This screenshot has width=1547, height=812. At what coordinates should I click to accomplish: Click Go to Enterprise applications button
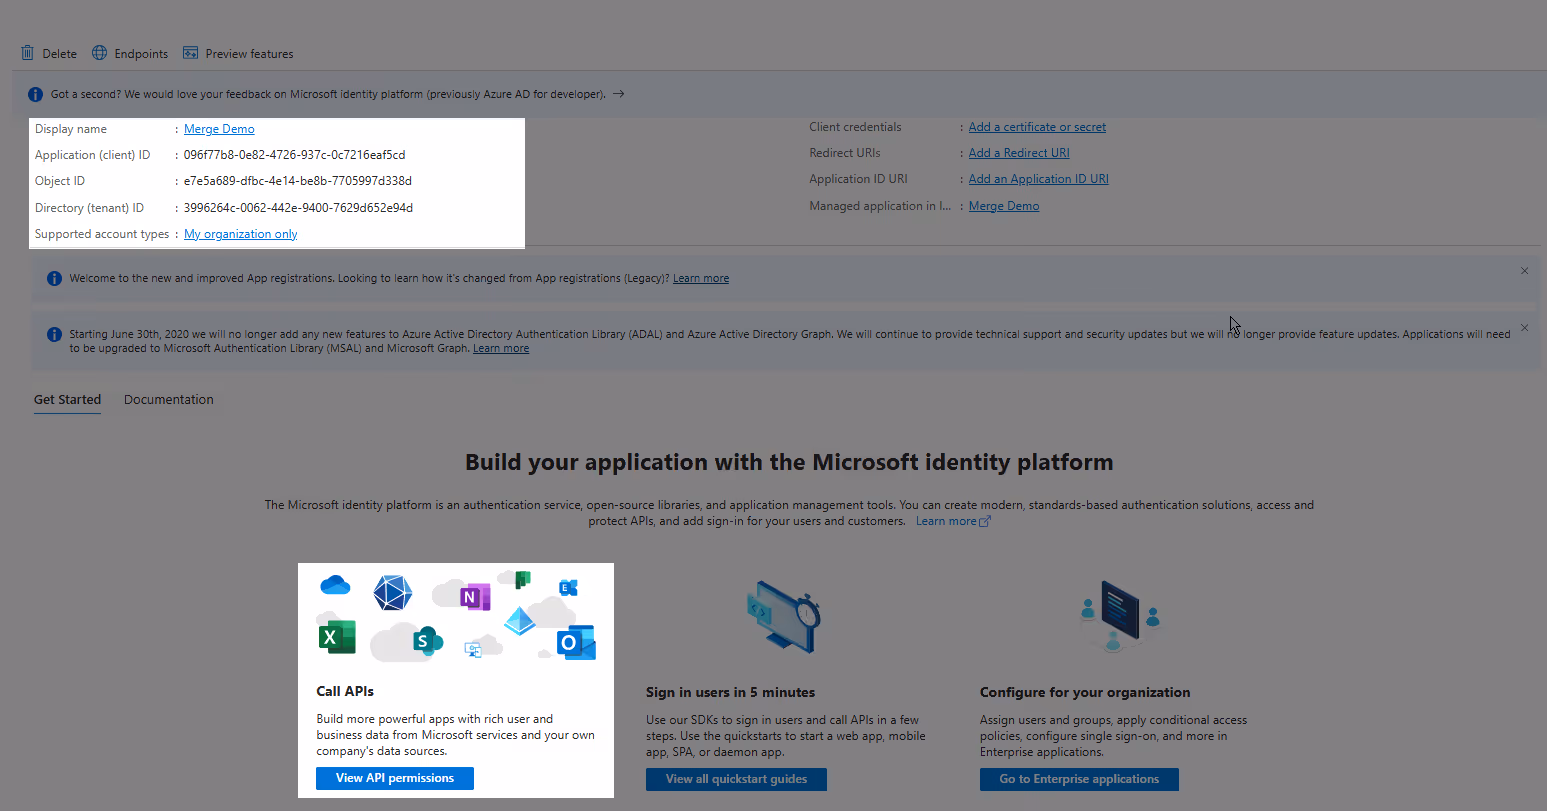click(x=1079, y=779)
